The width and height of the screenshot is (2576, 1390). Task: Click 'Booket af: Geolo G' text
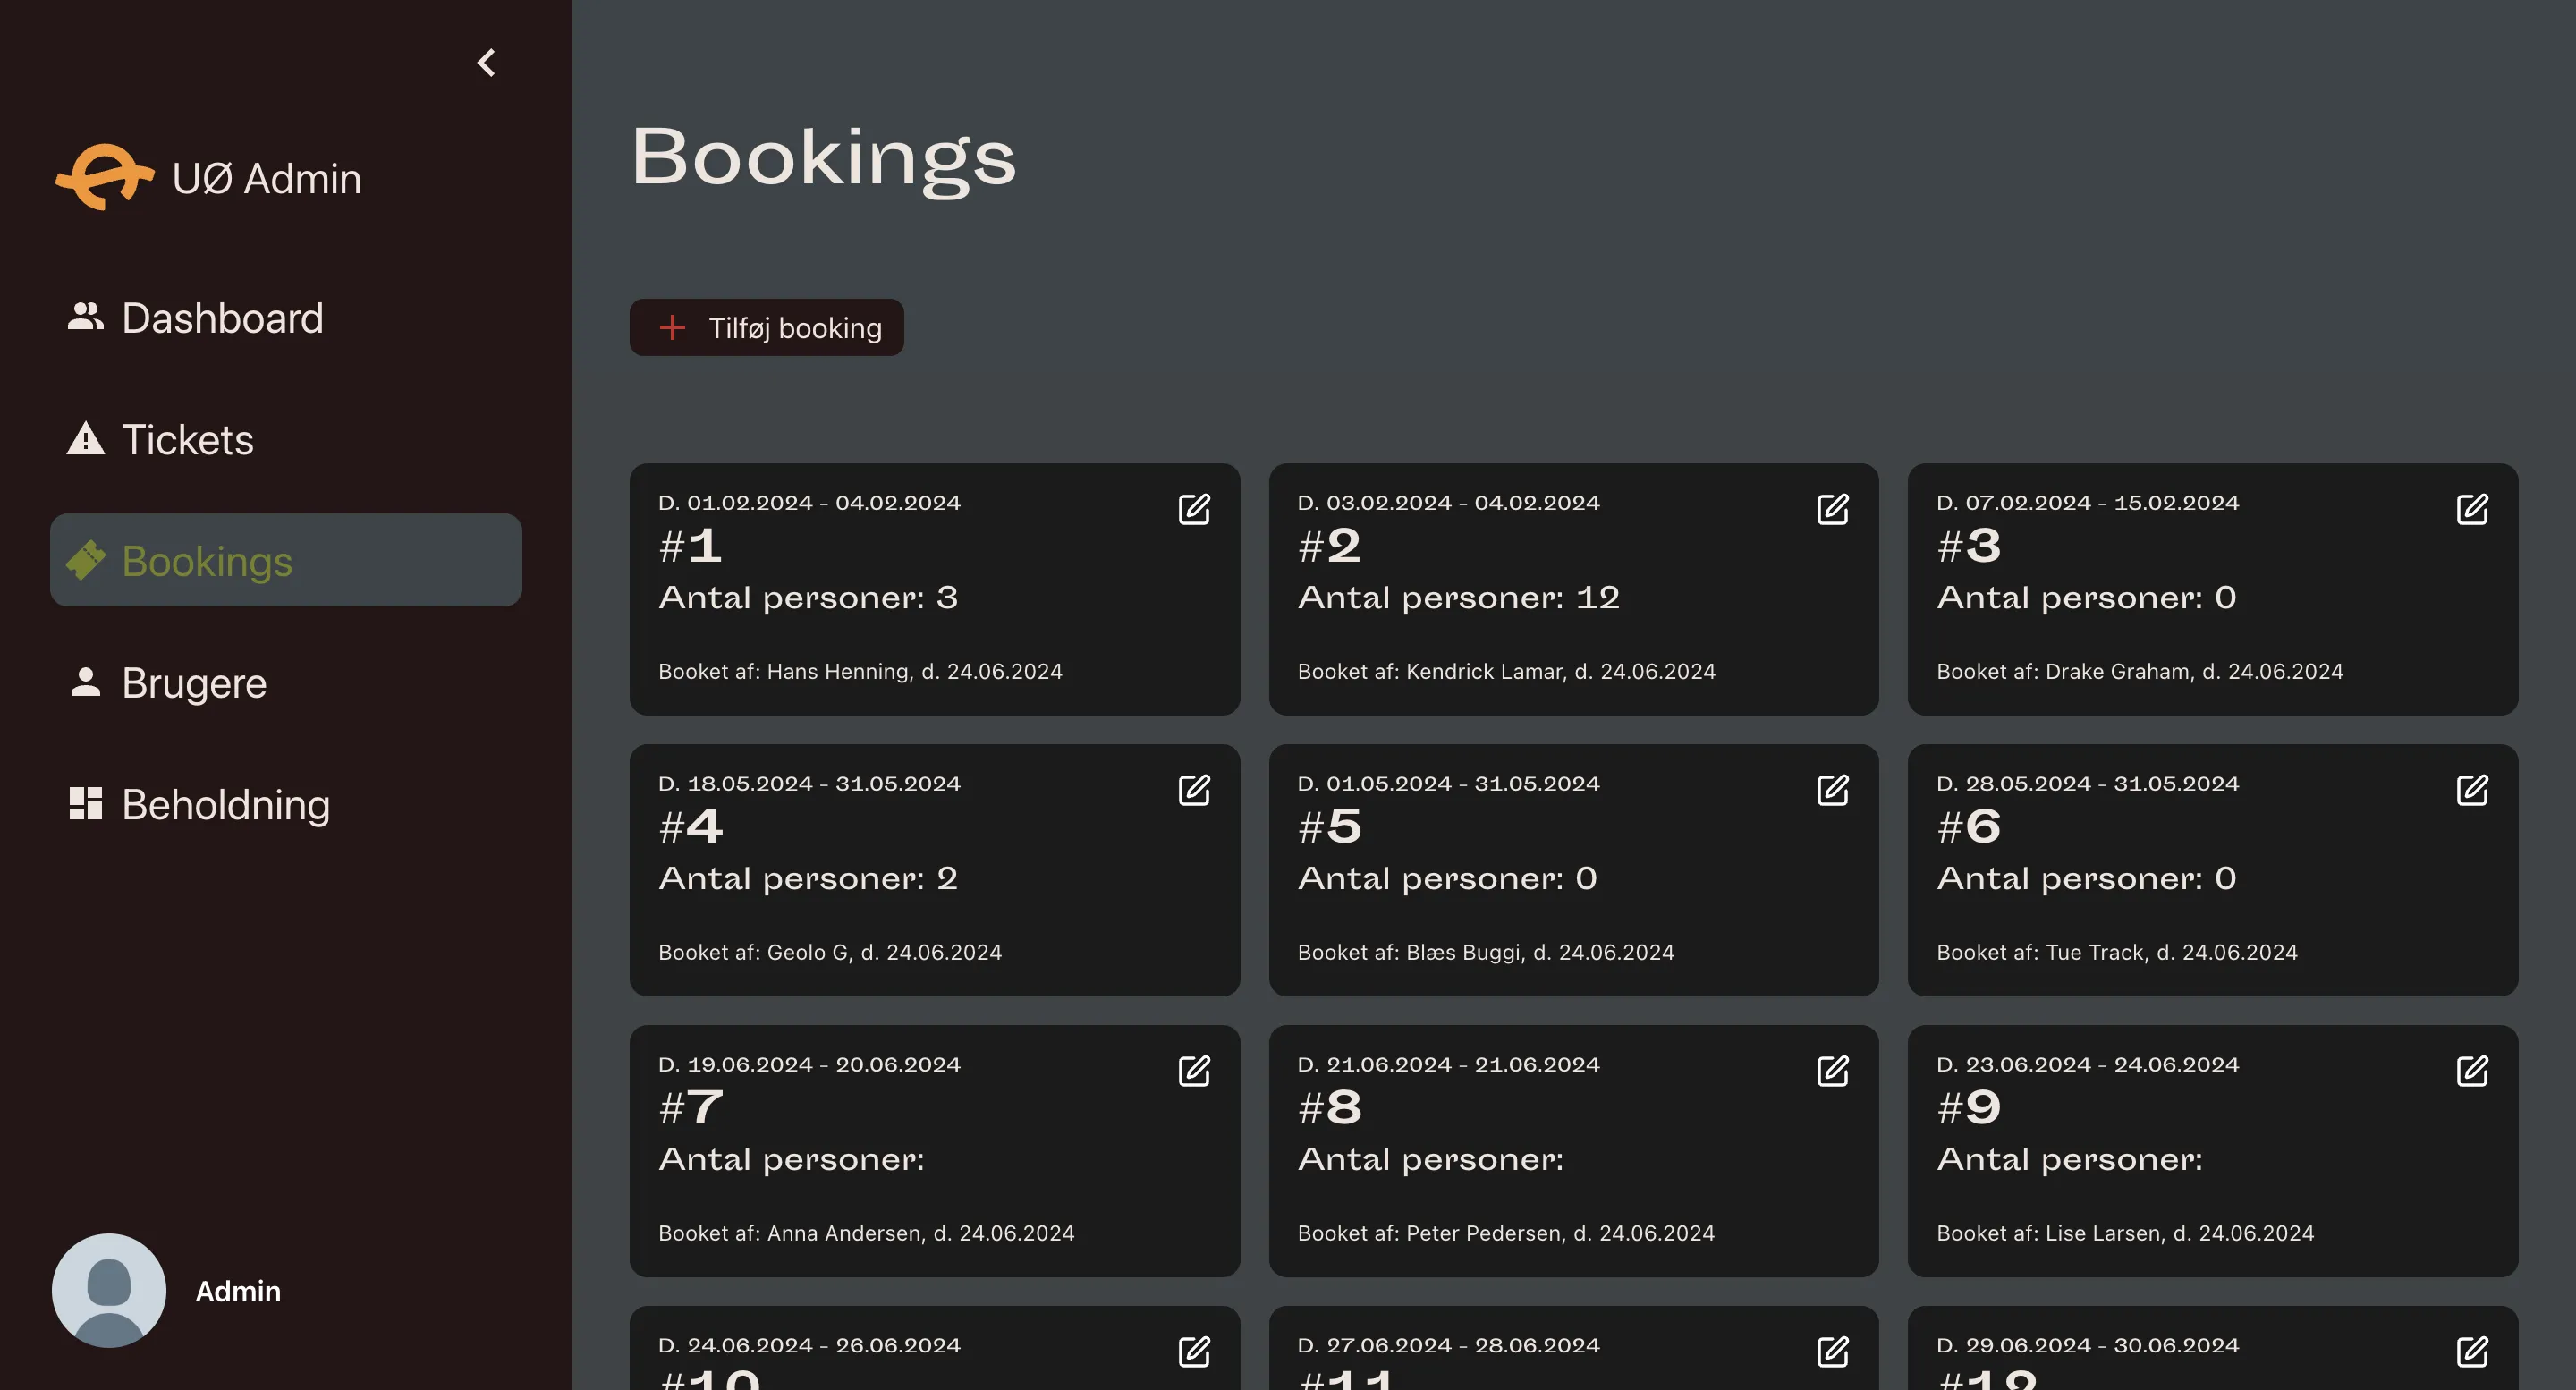pyautogui.click(x=830, y=953)
